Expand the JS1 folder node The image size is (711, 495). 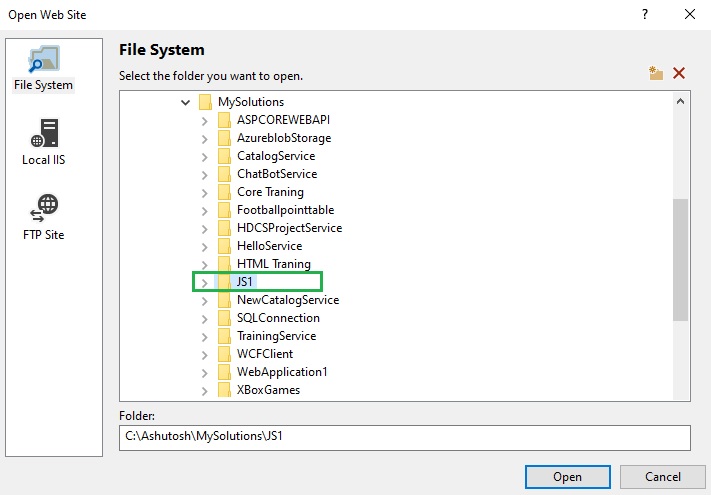tap(205, 283)
